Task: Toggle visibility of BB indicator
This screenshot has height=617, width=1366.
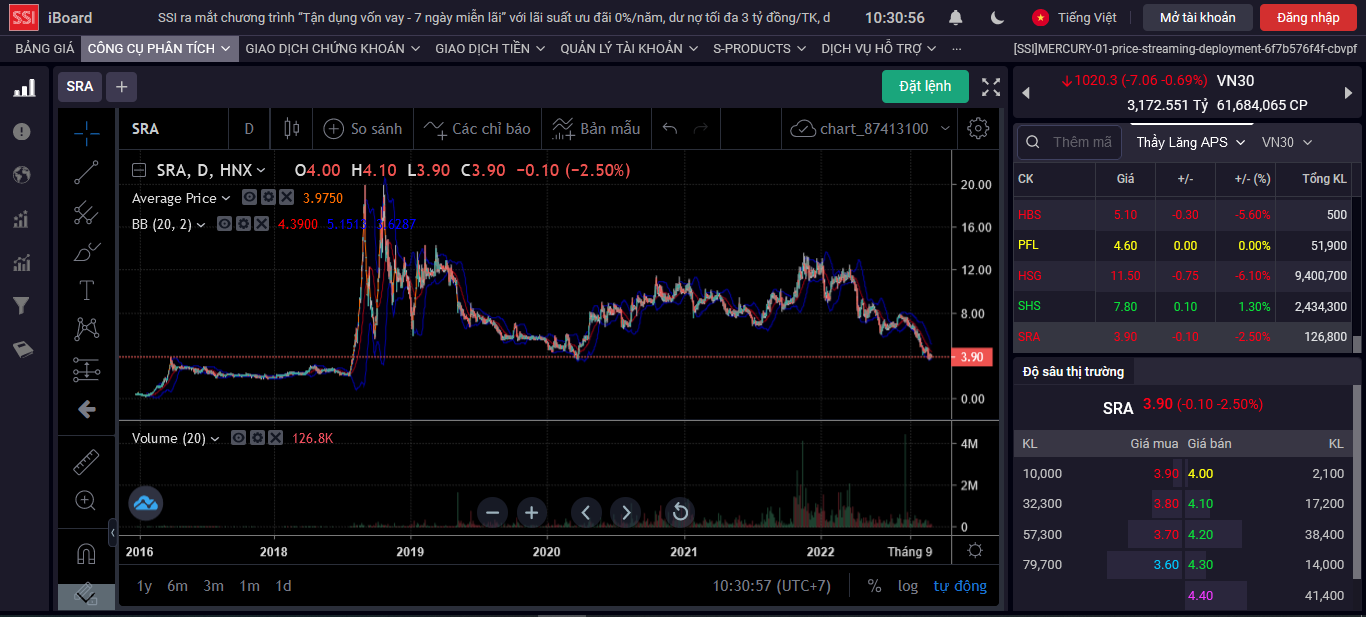Action: click(x=225, y=224)
